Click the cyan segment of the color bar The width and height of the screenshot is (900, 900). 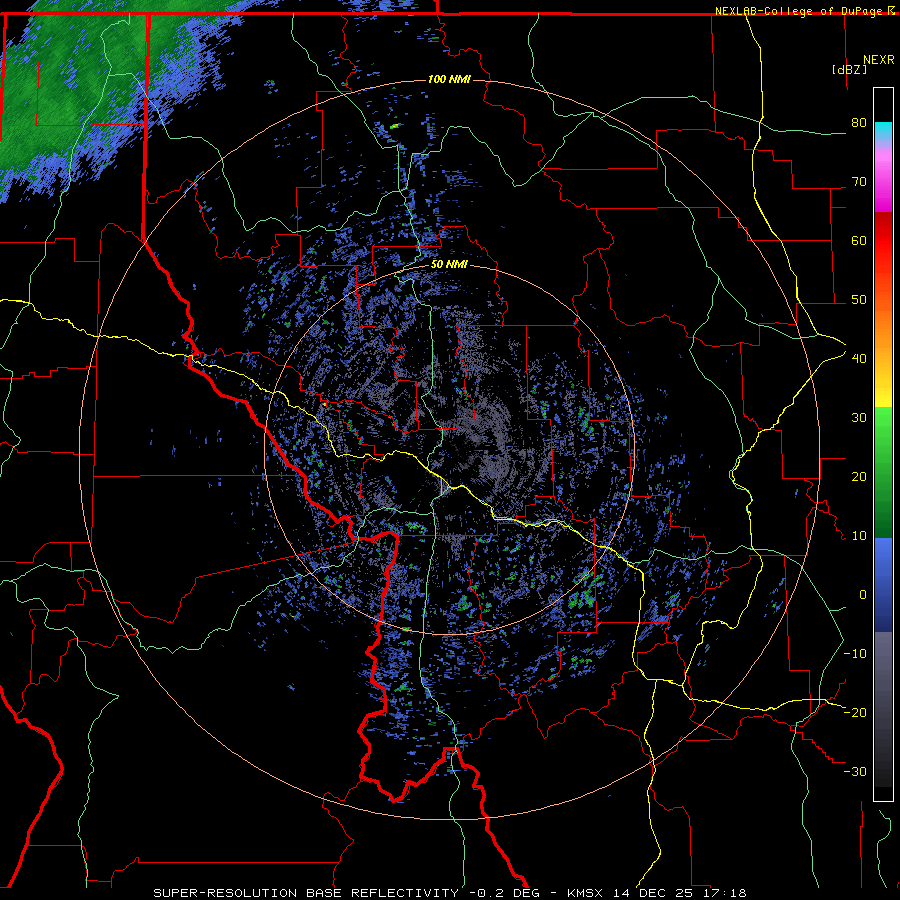pos(883,131)
